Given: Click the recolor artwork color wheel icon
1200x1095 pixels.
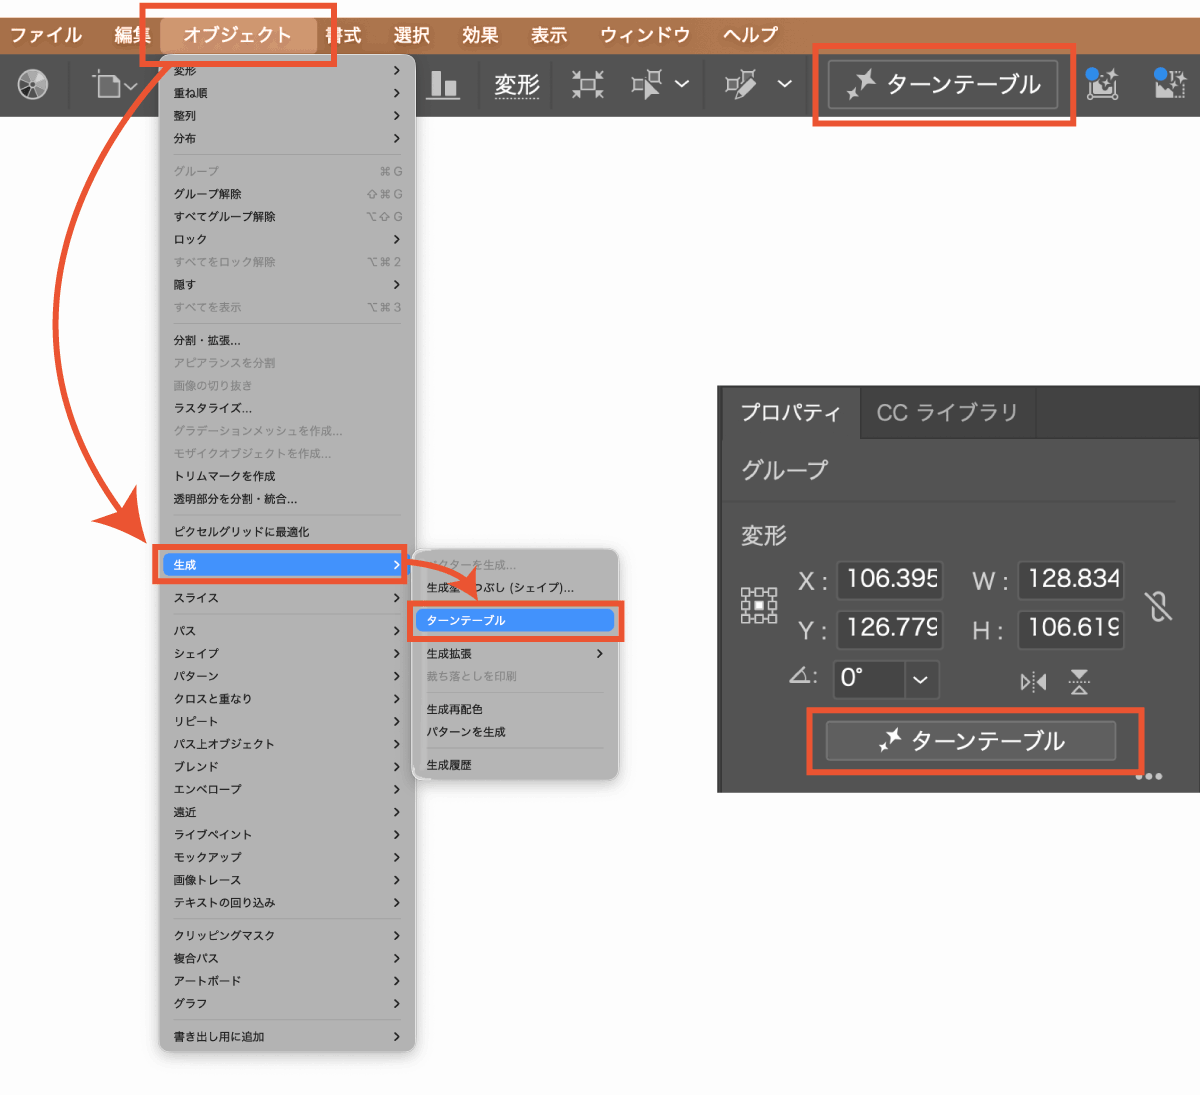Looking at the screenshot, I should tap(33, 85).
